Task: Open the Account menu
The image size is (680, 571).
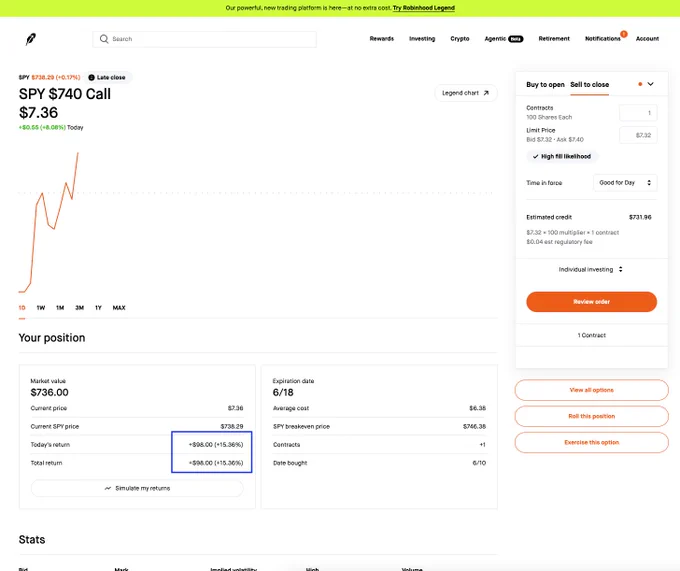Action: tap(647, 39)
